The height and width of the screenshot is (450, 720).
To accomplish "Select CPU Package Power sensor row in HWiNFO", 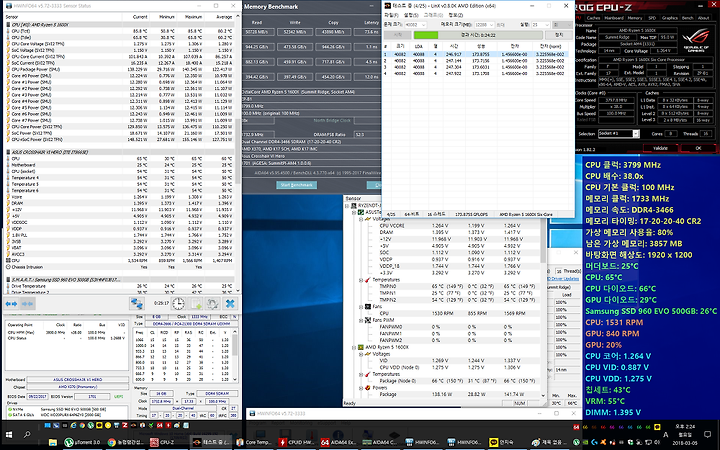I will (x=120, y=69).
